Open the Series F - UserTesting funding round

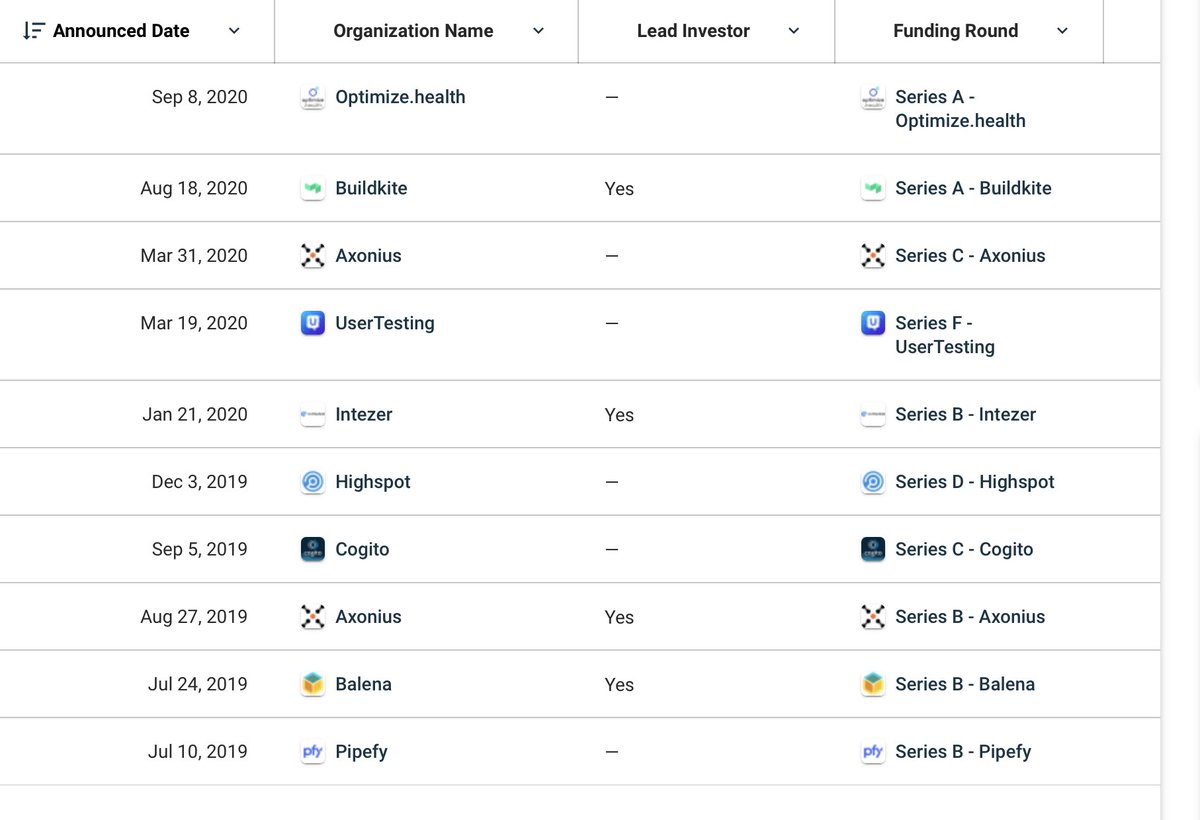pyautogui.click(x=944, y=335)
